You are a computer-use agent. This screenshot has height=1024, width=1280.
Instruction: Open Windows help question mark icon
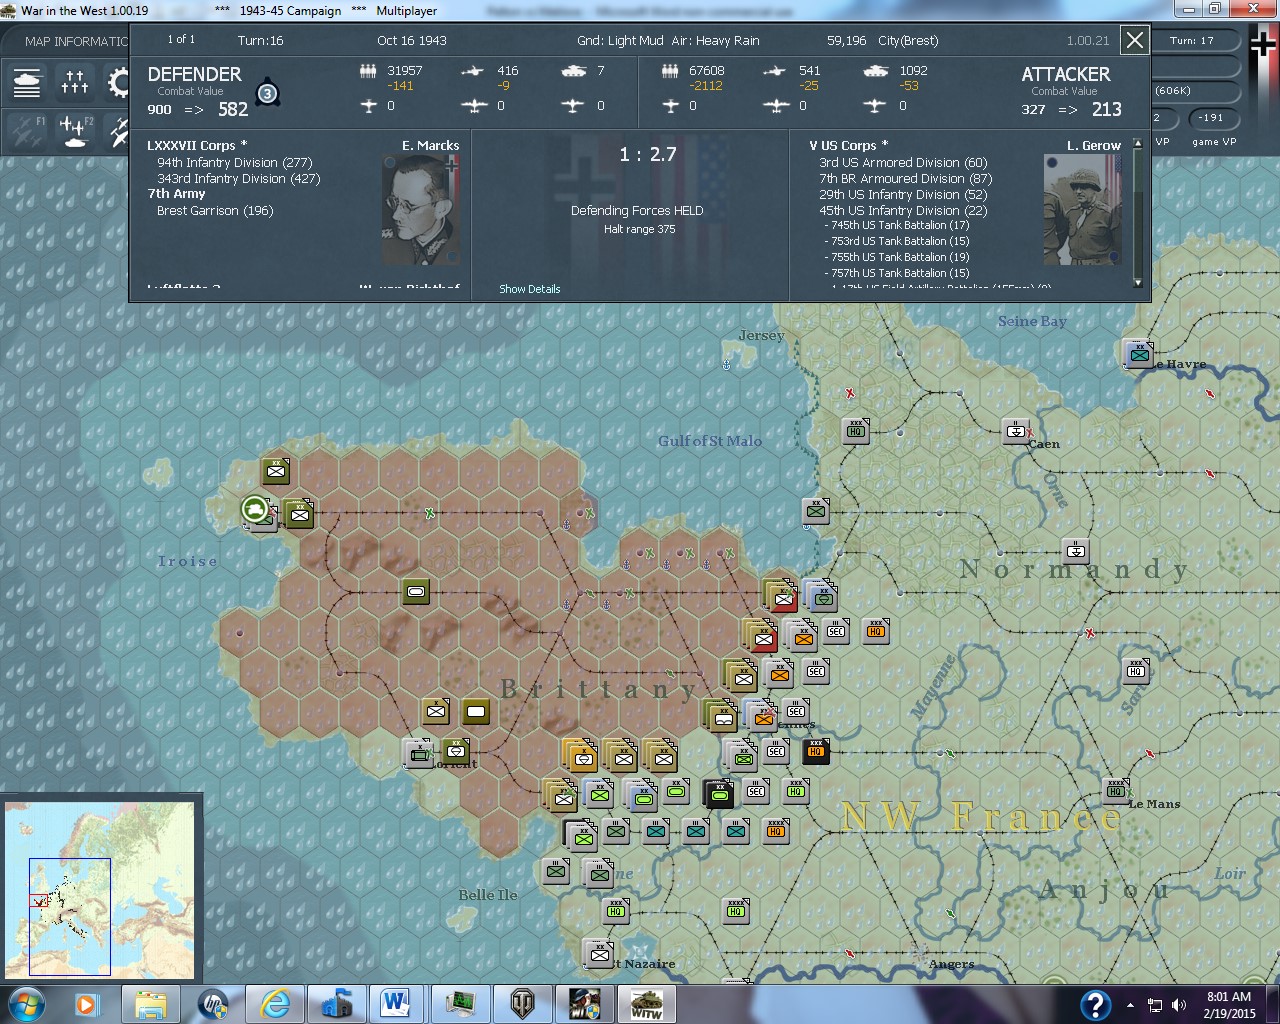point(1095,1004)
